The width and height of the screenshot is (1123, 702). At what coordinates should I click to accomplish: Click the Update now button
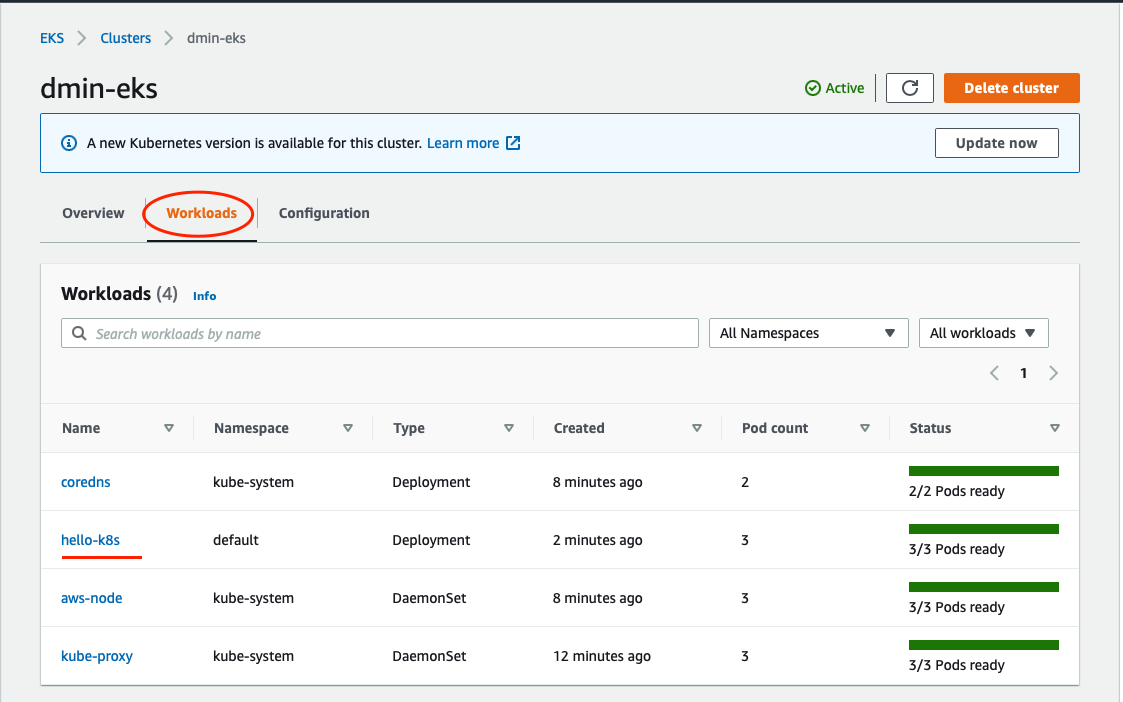[996, 143]
